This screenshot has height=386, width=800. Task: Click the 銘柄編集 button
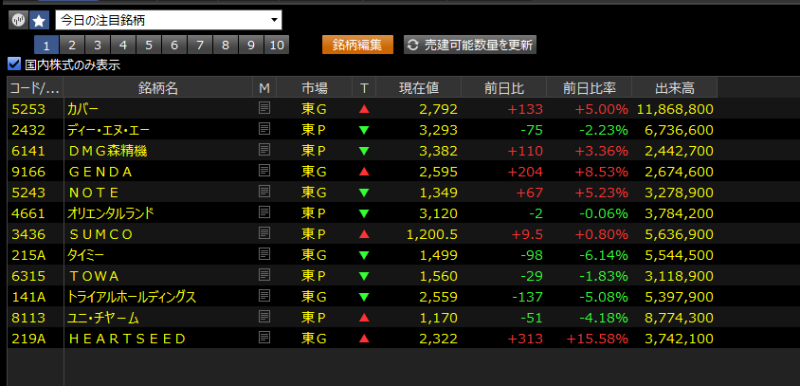358,45
